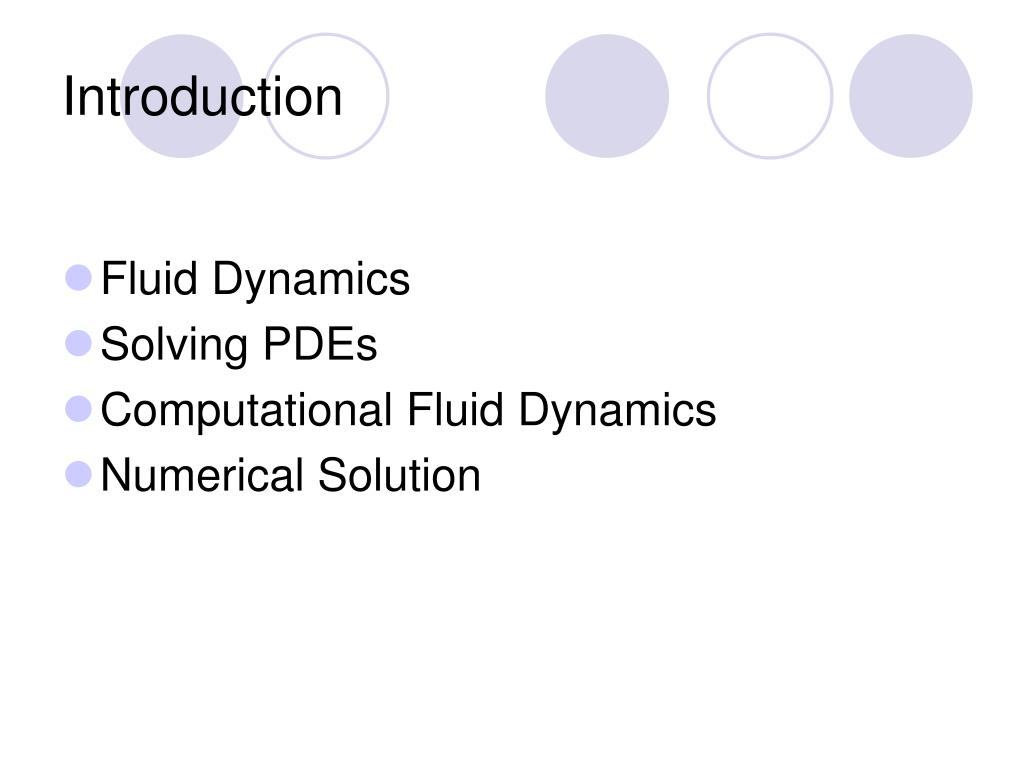Click the bullet dot beside Solving PDEs

(78, 344)
